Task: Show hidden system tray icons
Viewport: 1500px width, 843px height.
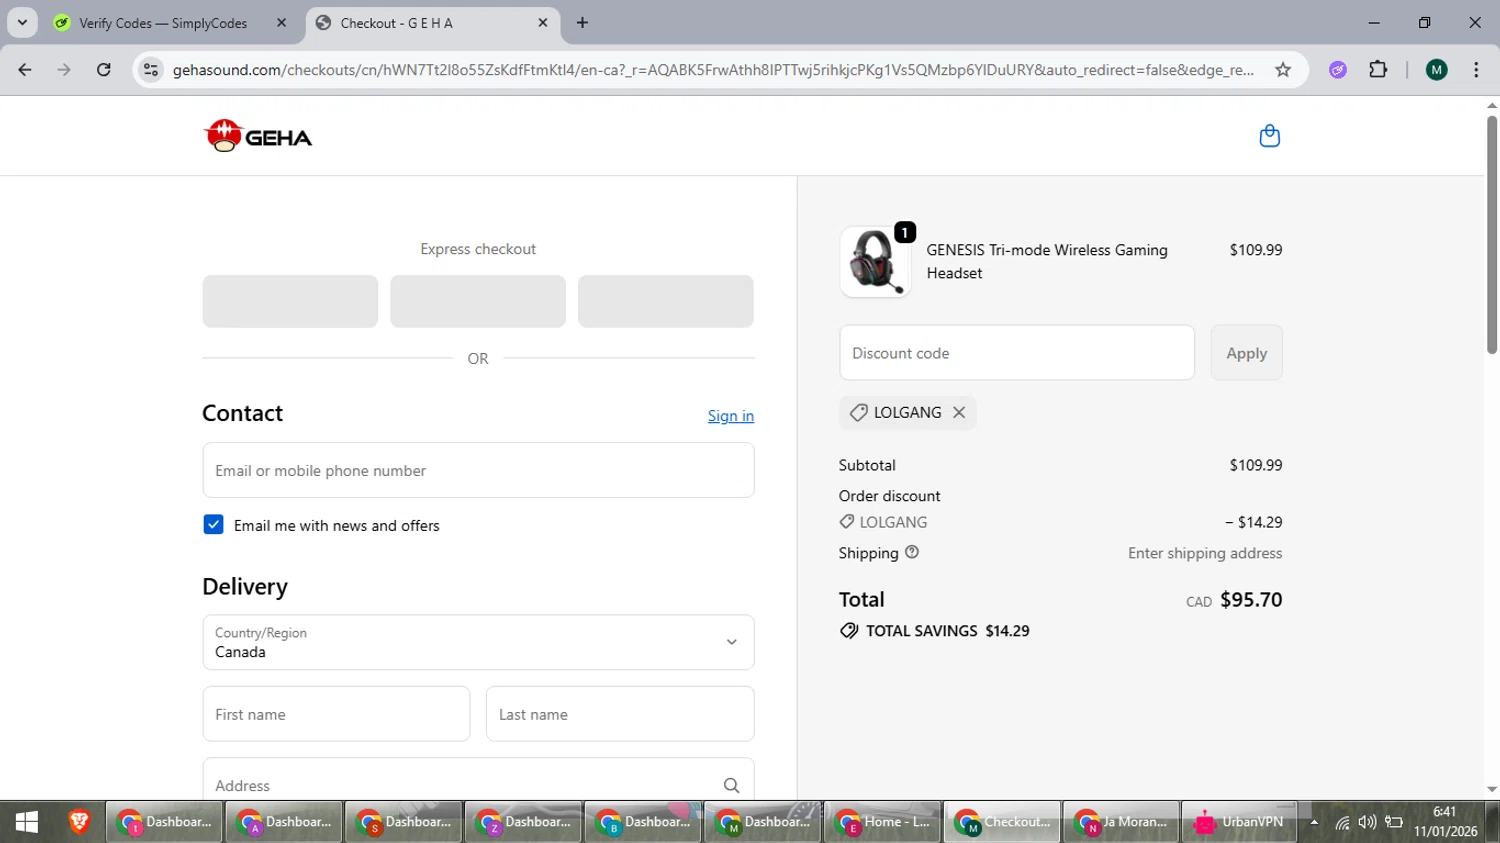Action: pyautogui.click(x=1314, y=823)
